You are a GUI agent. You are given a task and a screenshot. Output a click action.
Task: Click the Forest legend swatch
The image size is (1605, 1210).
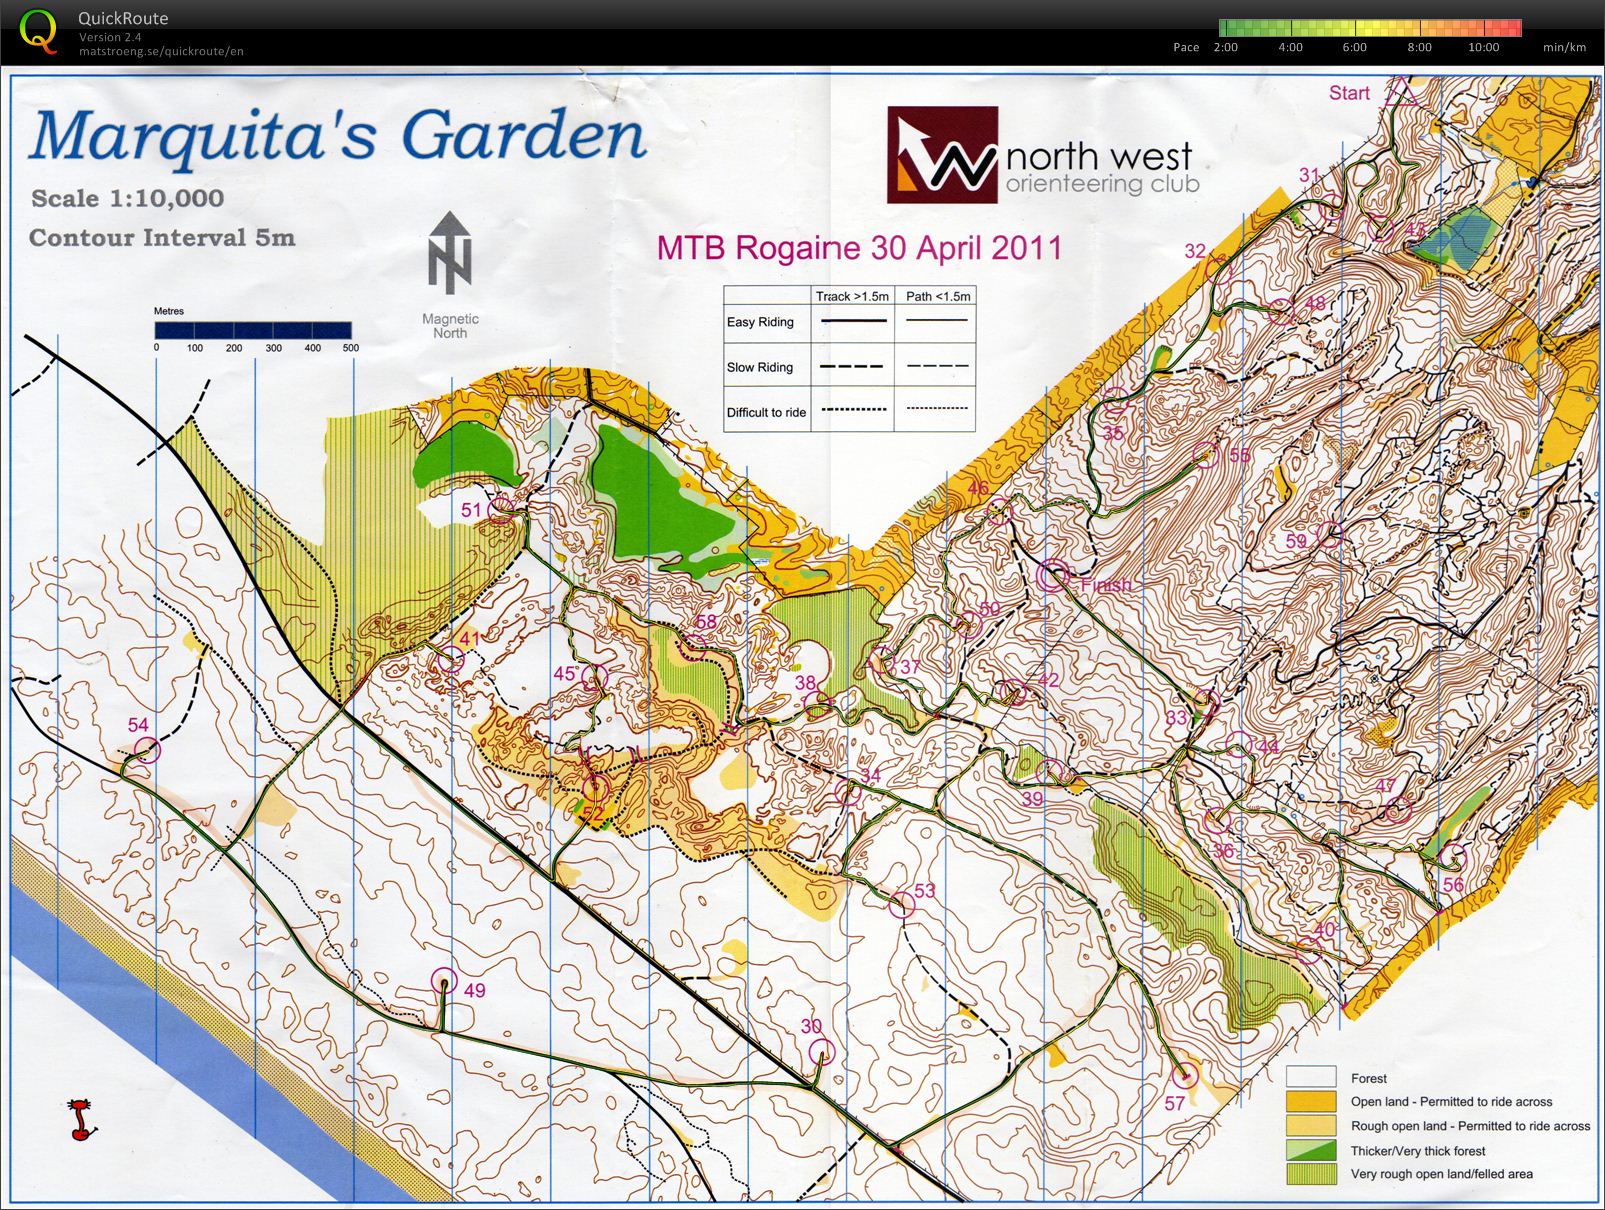tap(1311, 1077)
